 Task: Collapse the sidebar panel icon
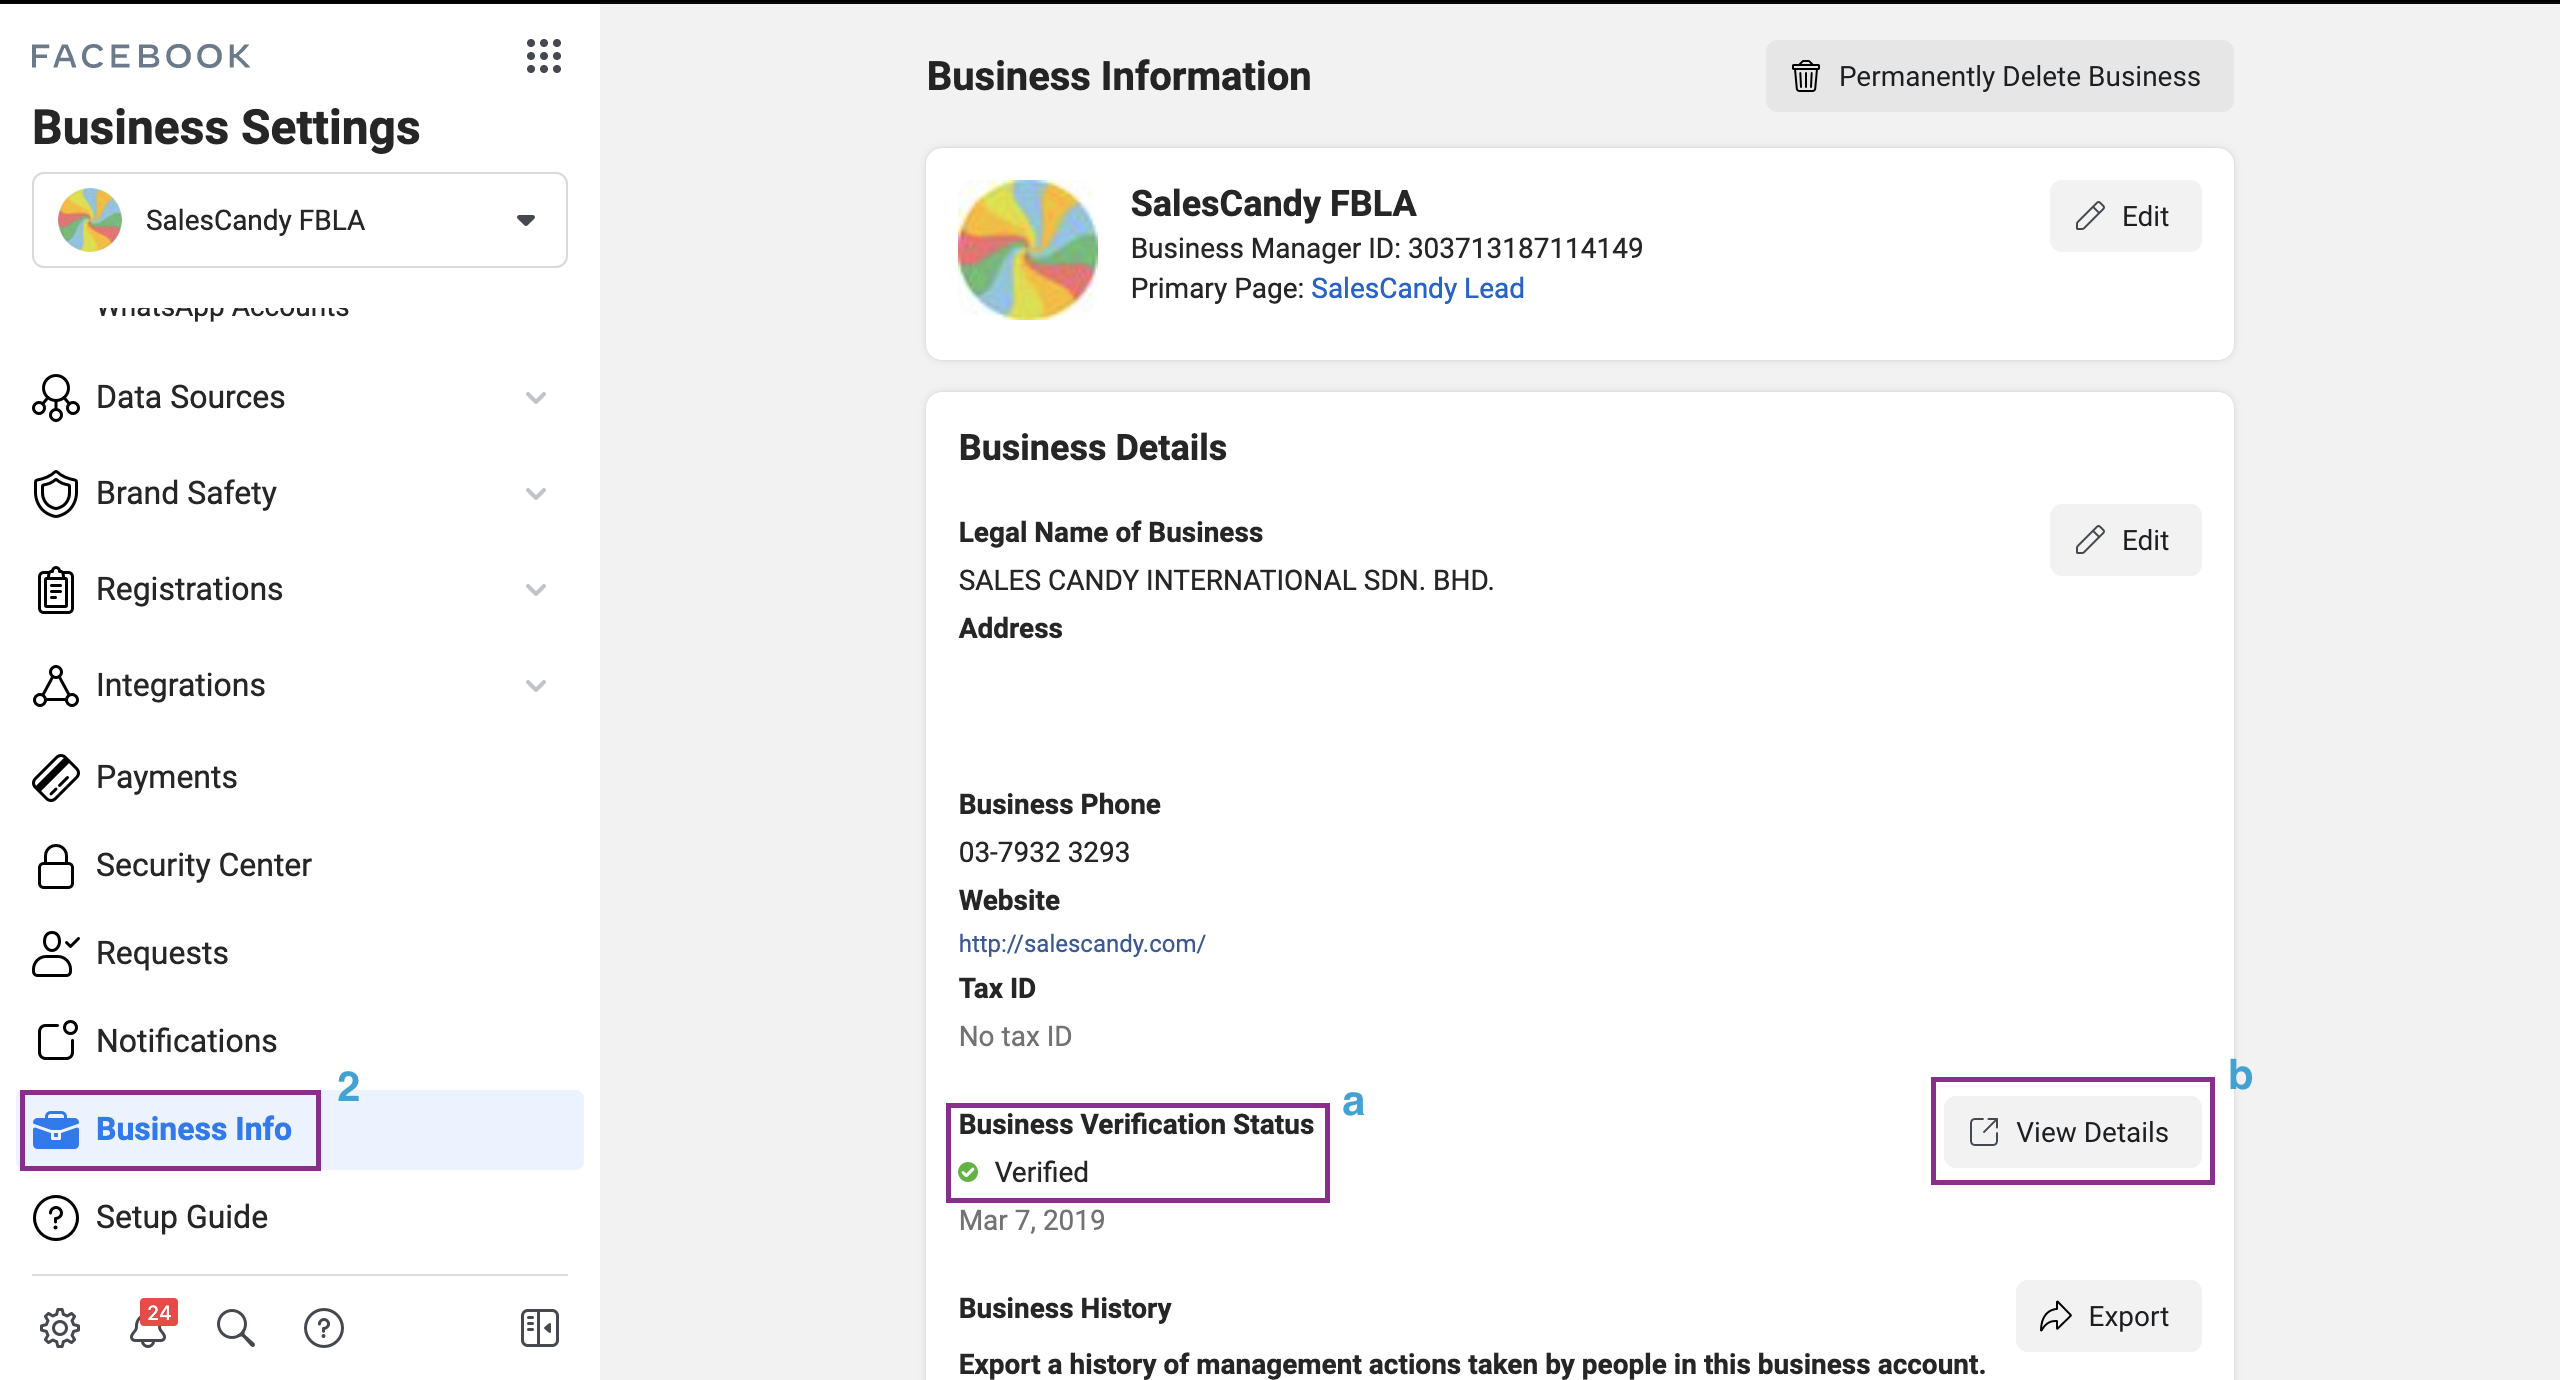[540, 1327]
